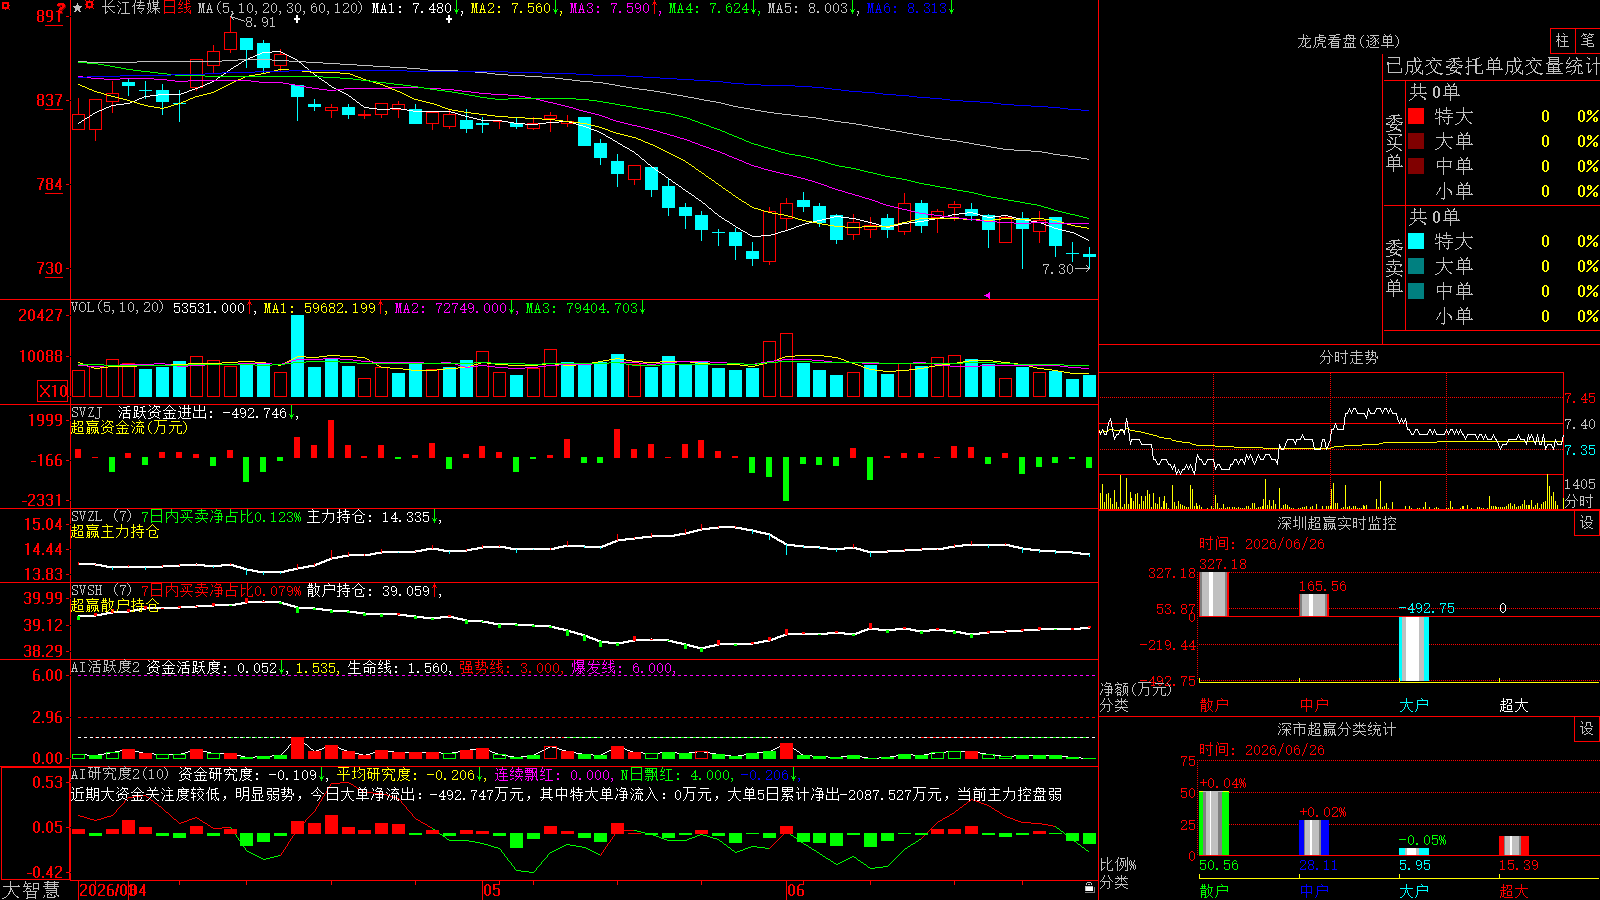Click the 大户 bar -492.75 in 实时监控 chart
This screenshot has height=900, width=1600.
point(1413,649)
